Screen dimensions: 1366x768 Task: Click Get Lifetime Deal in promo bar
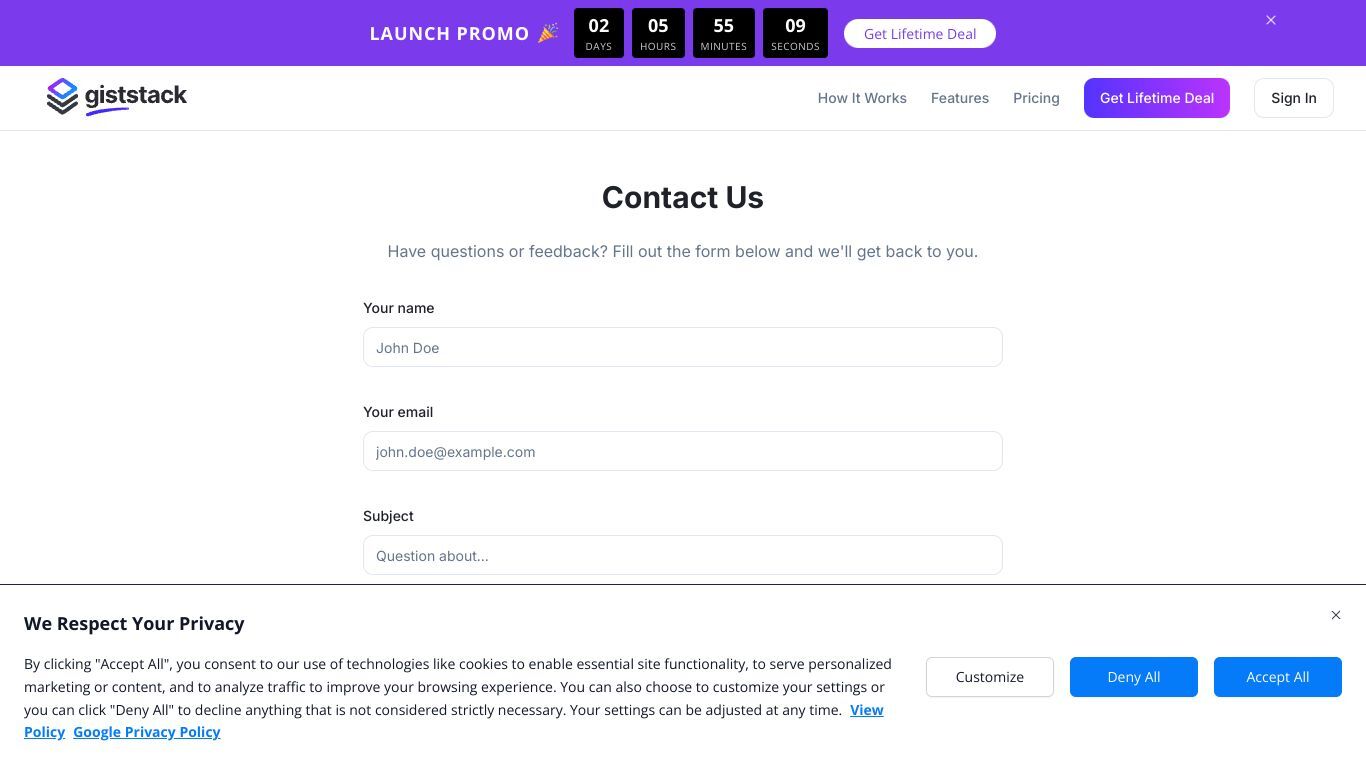920,34
